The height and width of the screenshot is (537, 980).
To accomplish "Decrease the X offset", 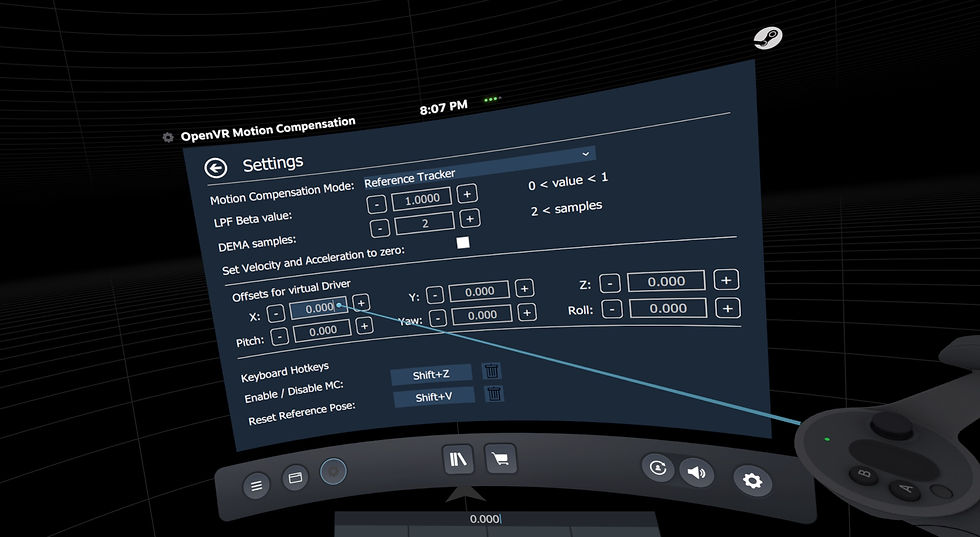I will [276, 313].
